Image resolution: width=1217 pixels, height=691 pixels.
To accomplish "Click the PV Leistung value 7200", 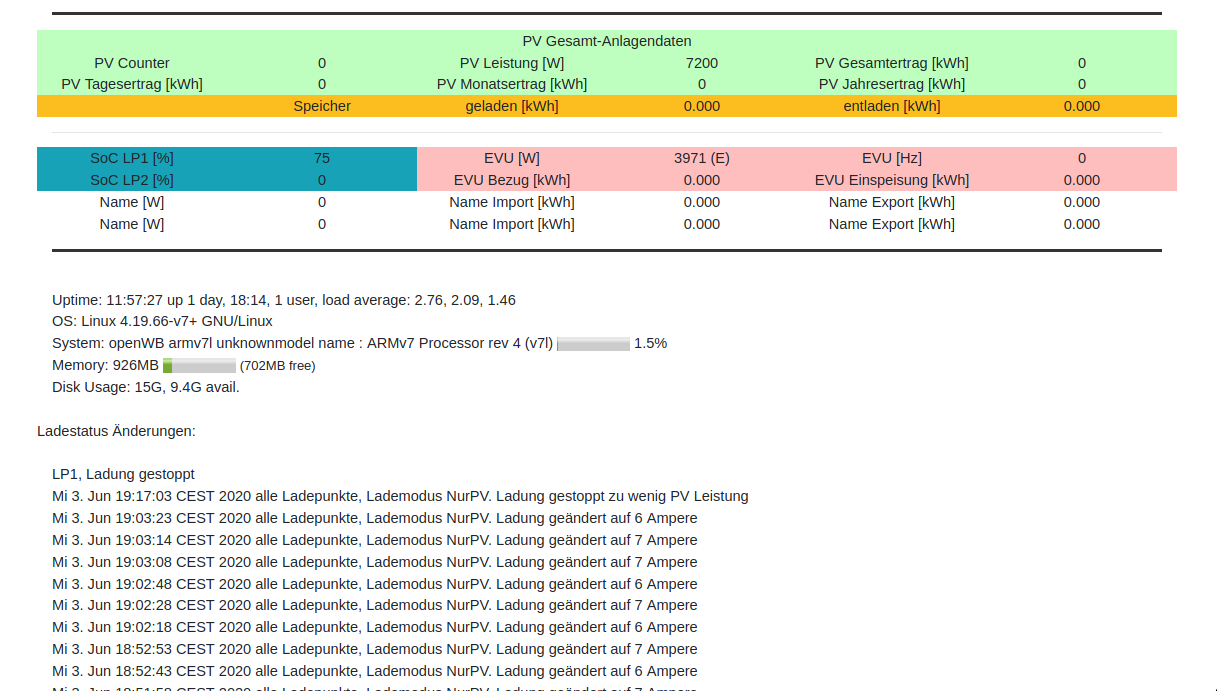I will tap(702, 63).
